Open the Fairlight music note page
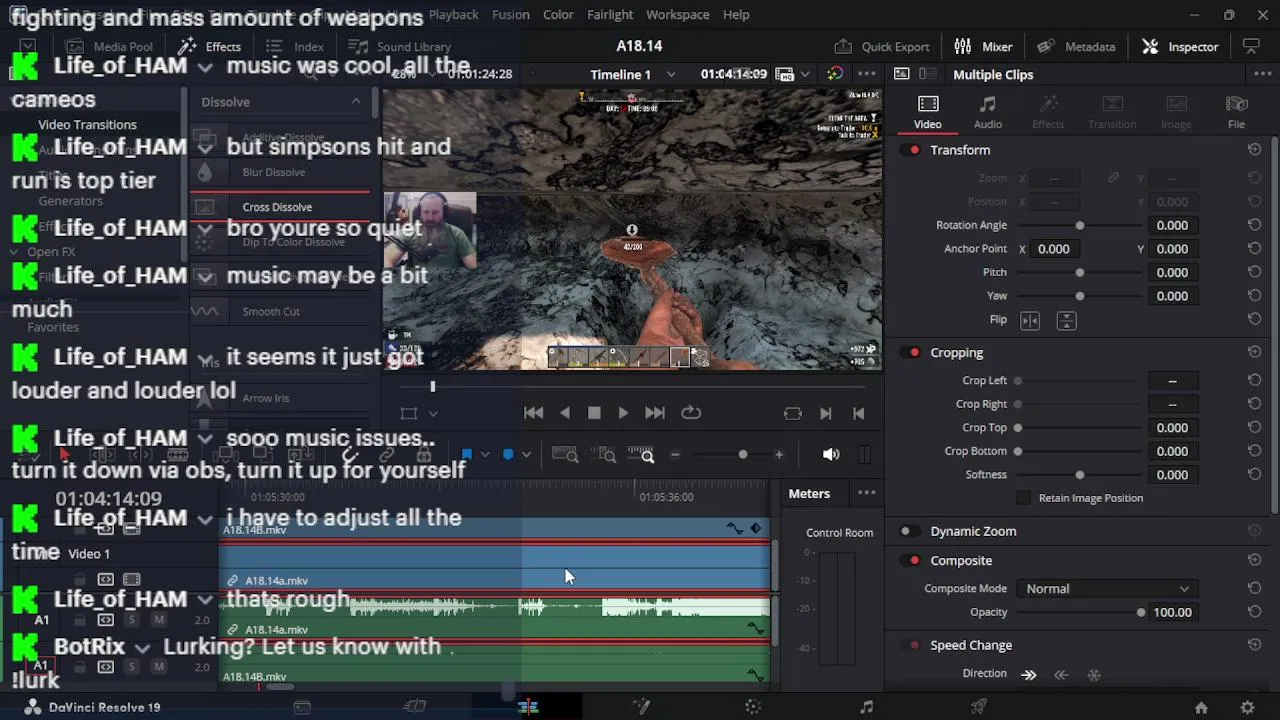 866,707
